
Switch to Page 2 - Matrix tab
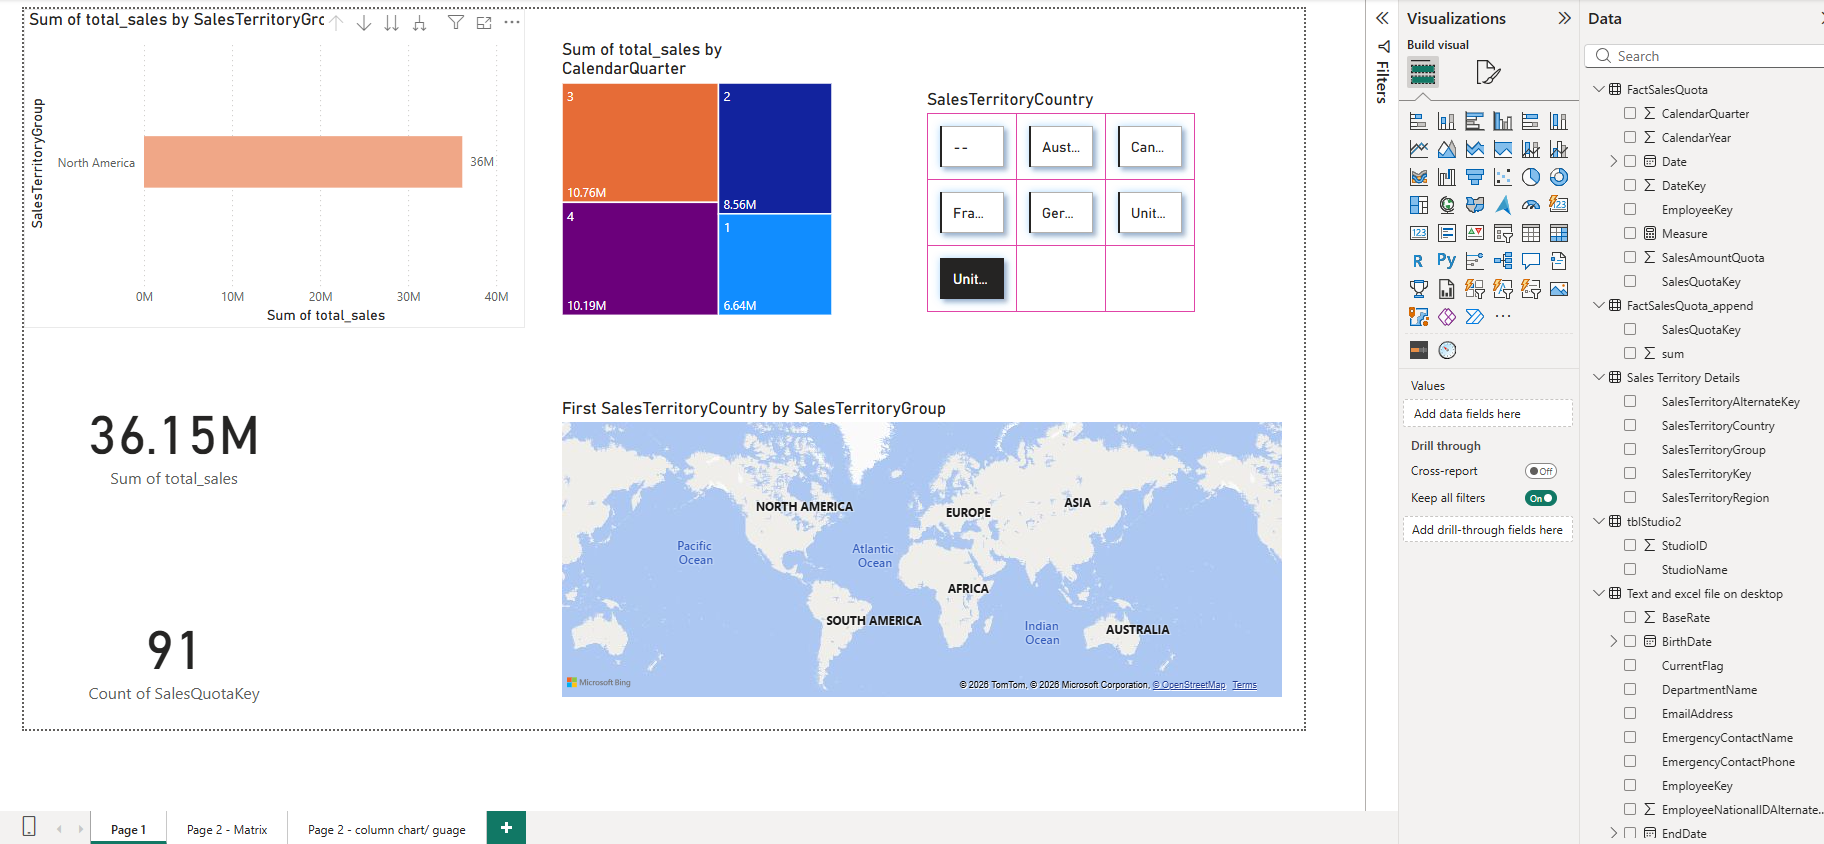tap(227, 829)
